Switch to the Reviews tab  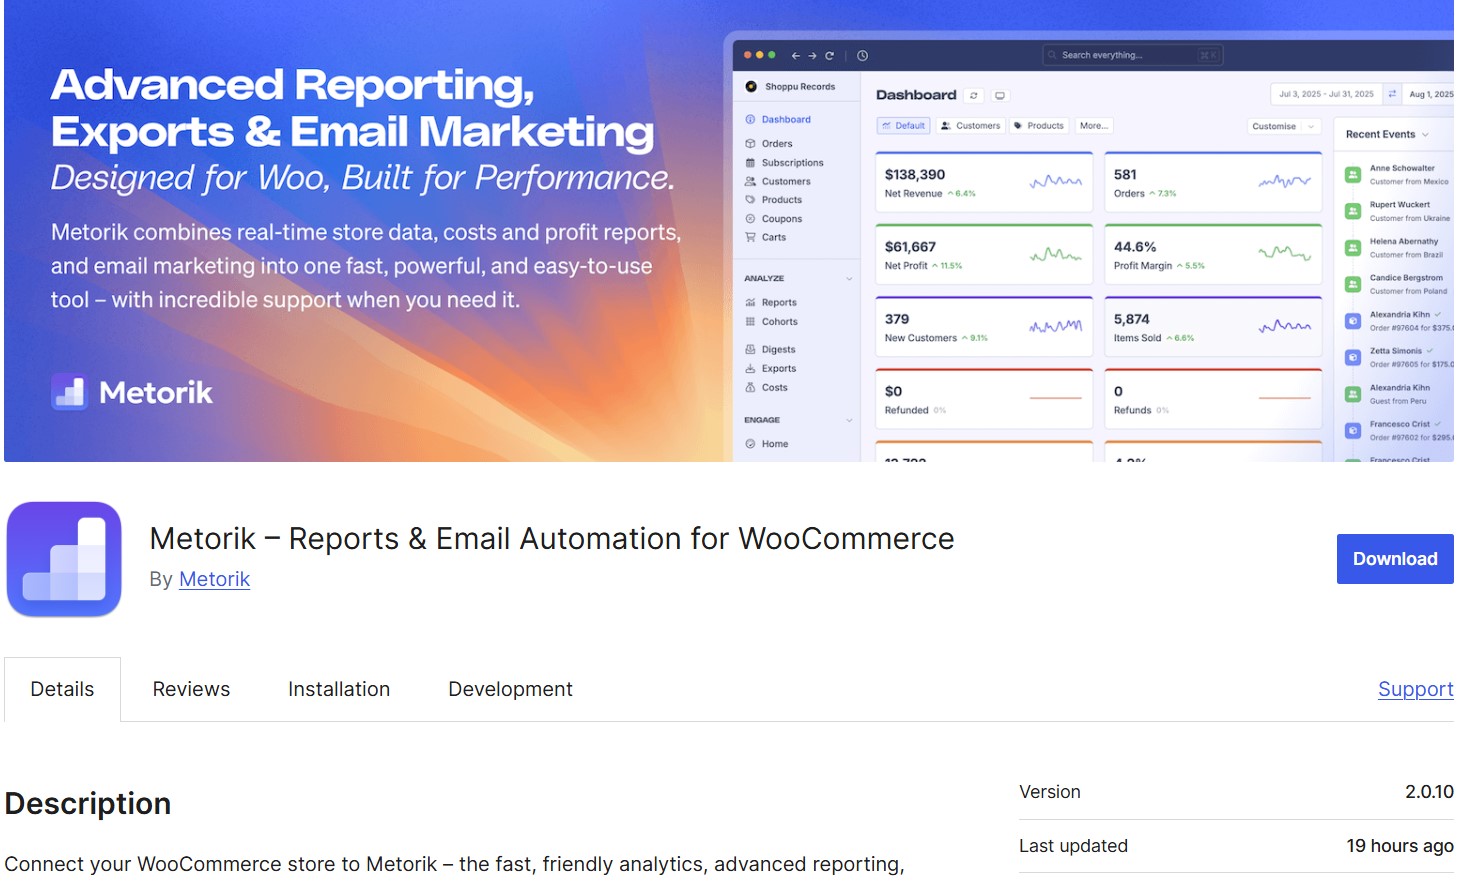pyautogui.click(x=191, y=689)
